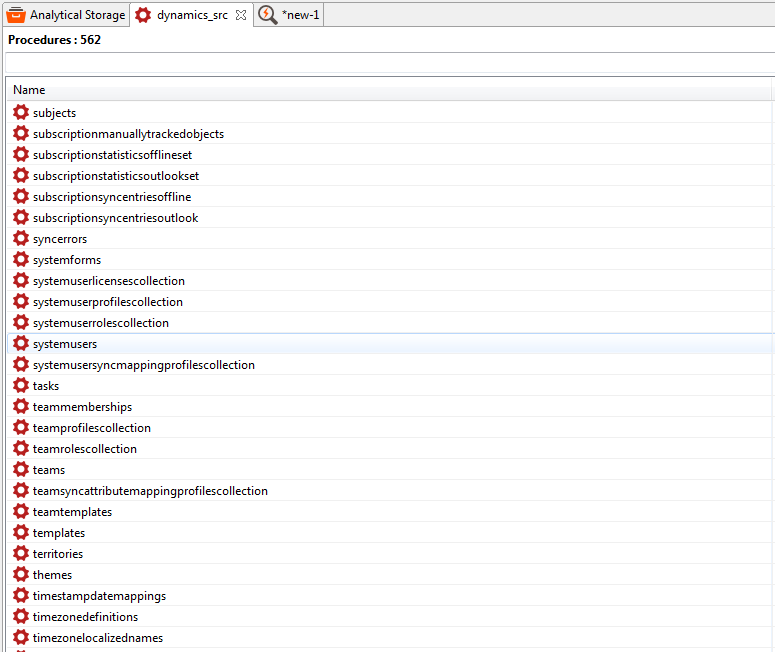Select subscriptionstatisticsofflineset in the list
This screenshot has height=652, width=775.
pyautogui.click(x=112, y=155)
